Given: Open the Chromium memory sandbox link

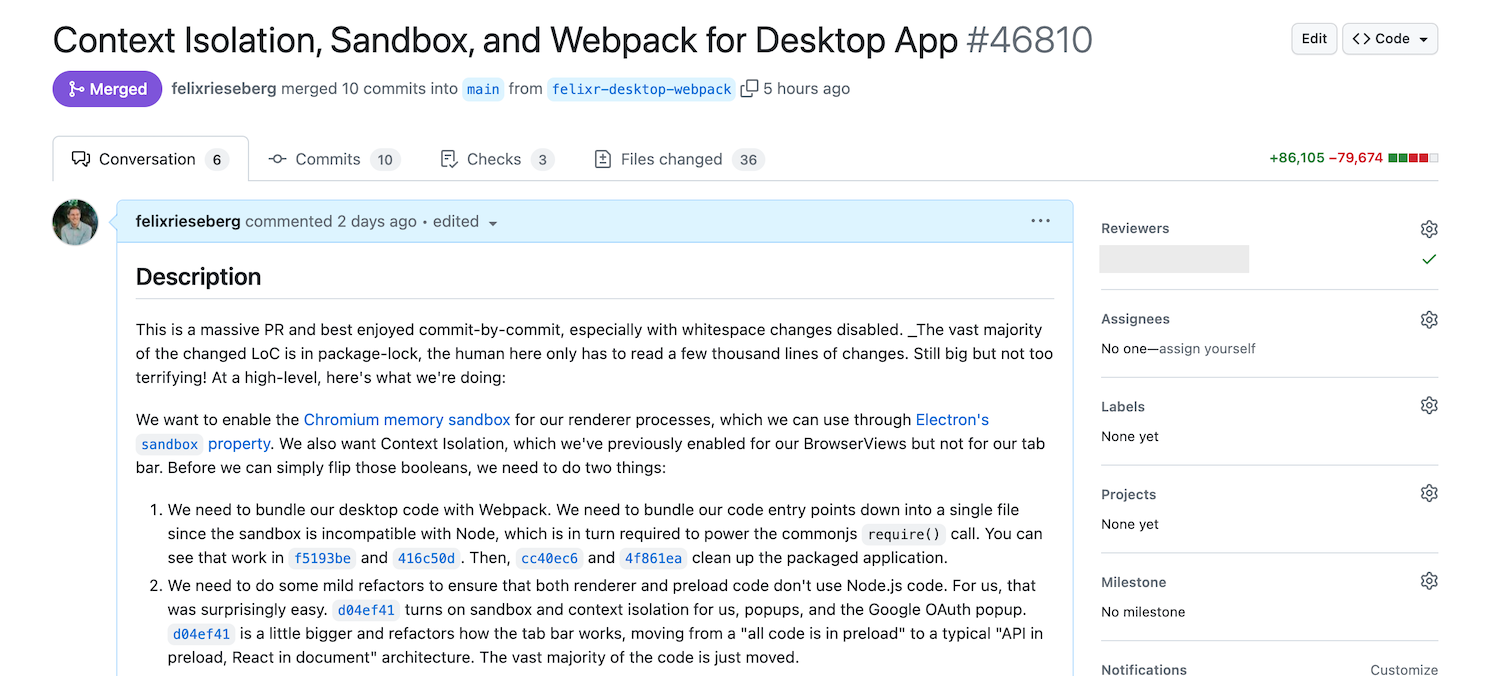Looking at the screenshot, I should tap(407, 420).
